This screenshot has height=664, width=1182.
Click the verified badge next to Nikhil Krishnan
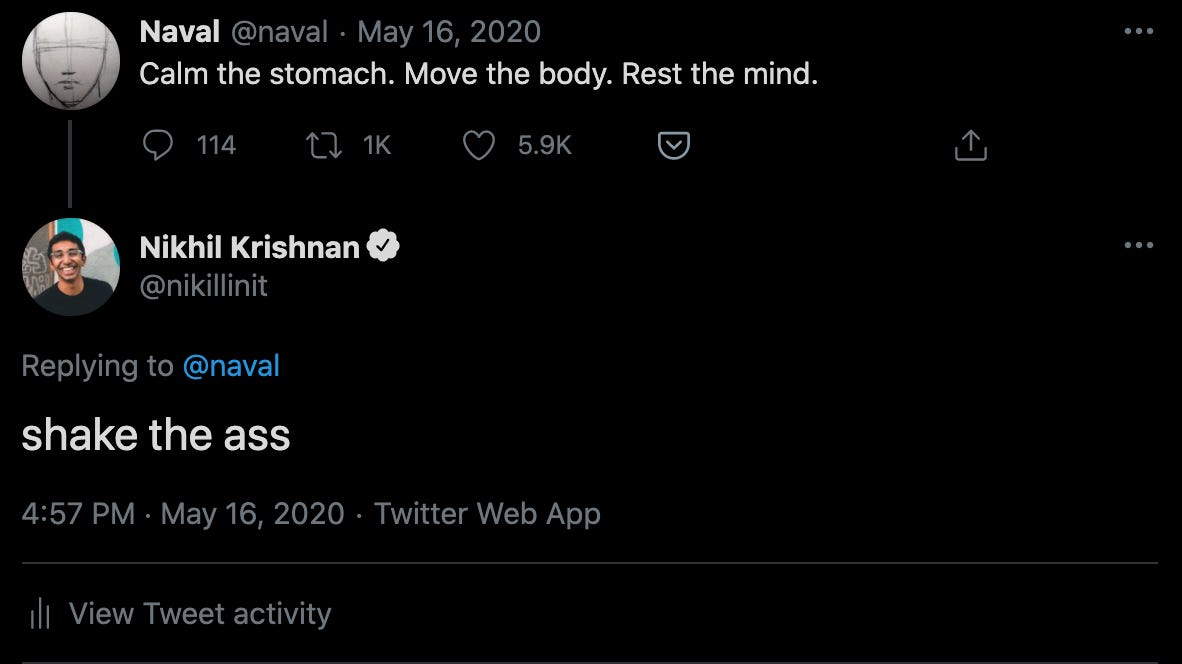[x=384, y=246]
